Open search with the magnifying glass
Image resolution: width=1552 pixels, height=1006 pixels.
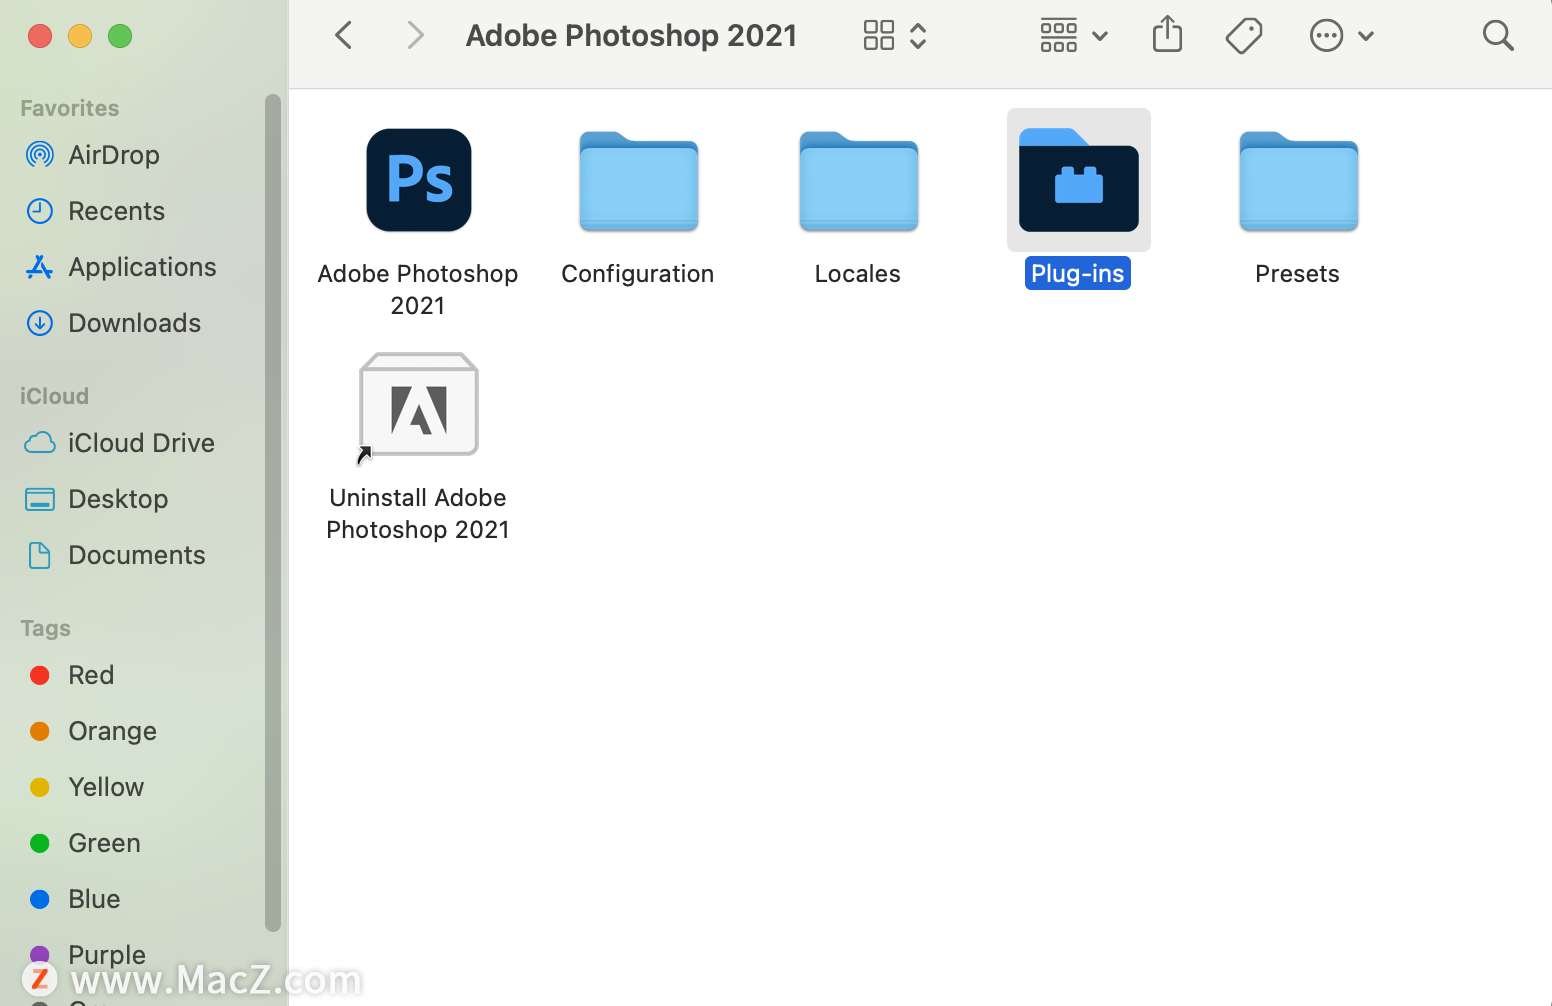pos(1498,36)
